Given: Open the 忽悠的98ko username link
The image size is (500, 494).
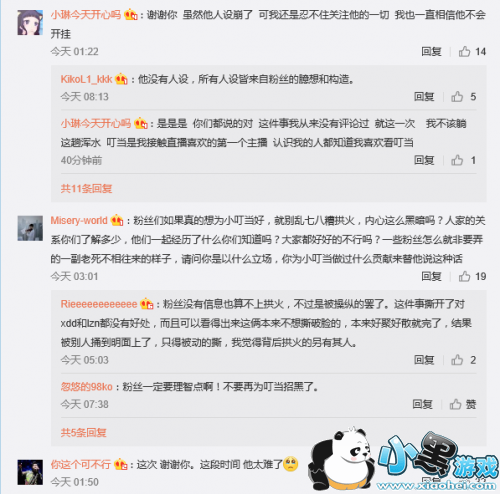Looking at the screenshot, I should click(87, 387).
